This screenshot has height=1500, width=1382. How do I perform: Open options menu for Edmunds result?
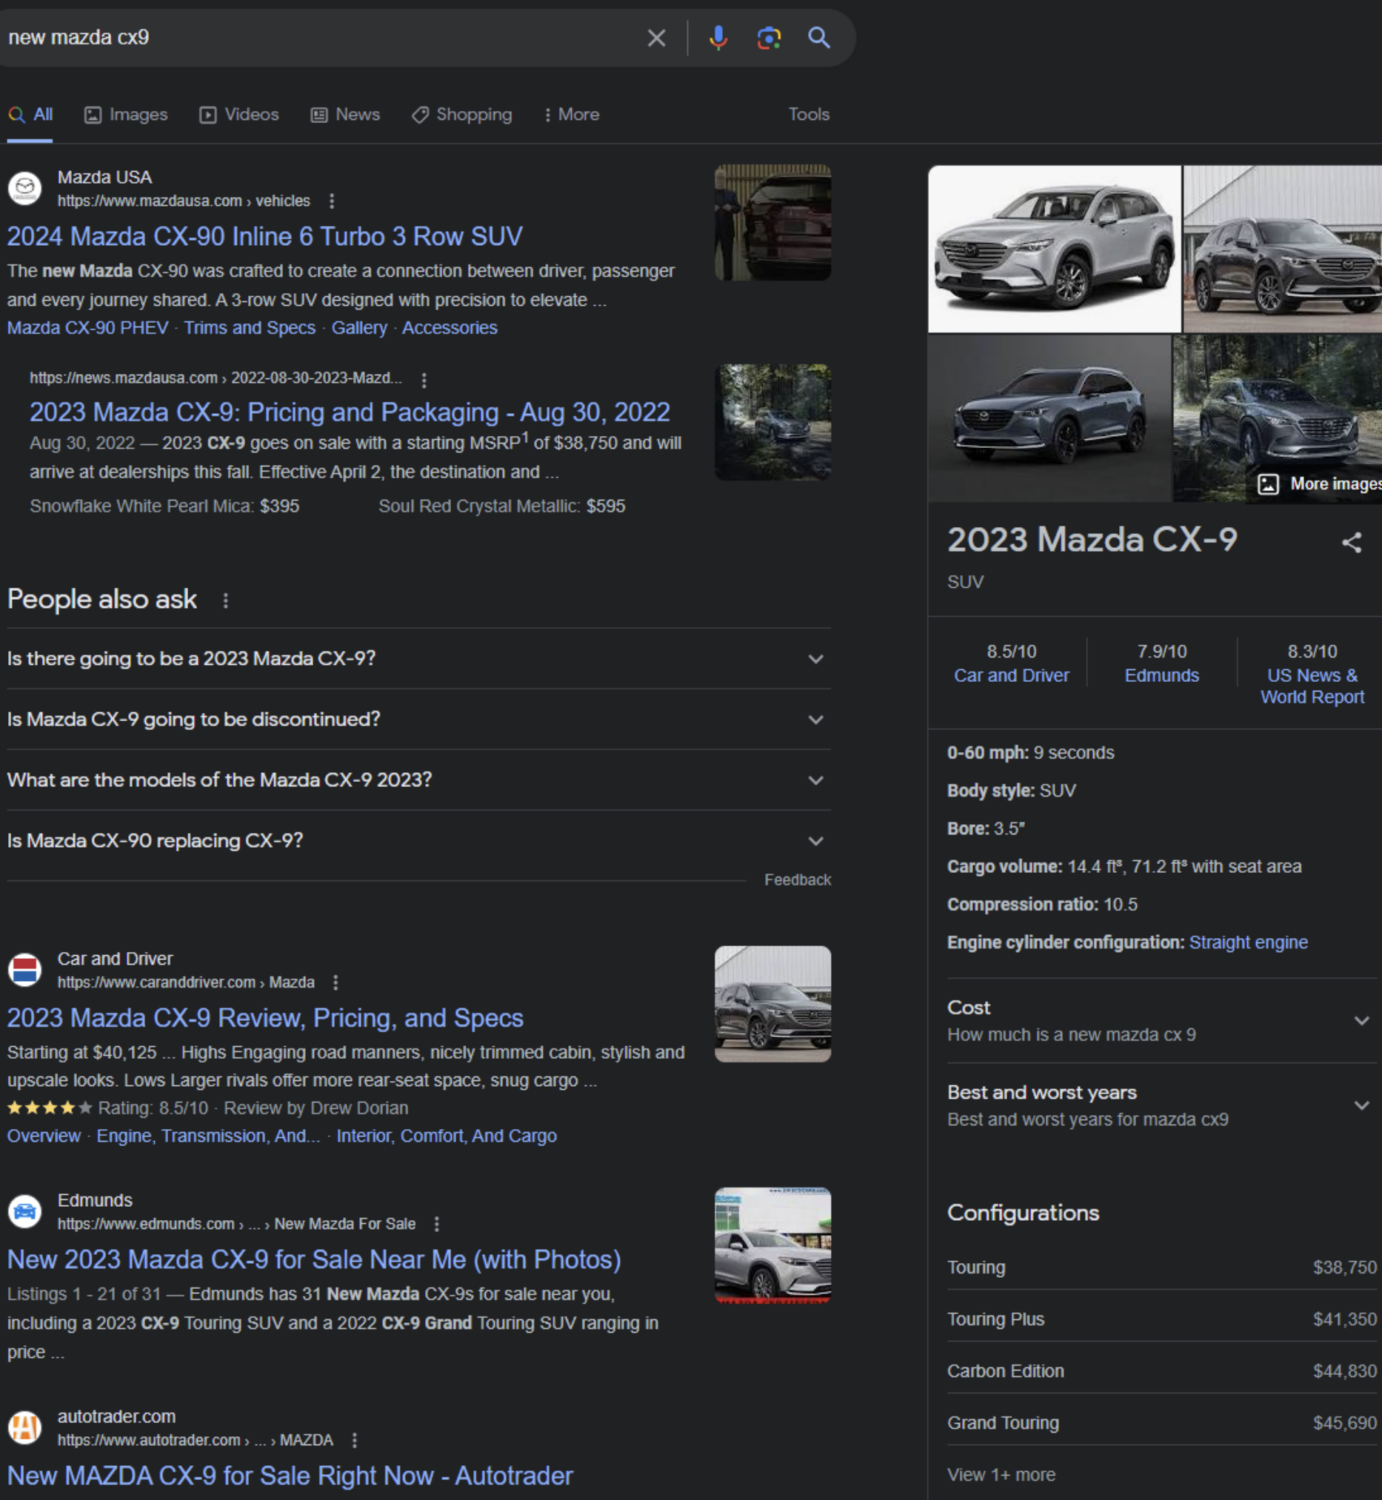436,1224
